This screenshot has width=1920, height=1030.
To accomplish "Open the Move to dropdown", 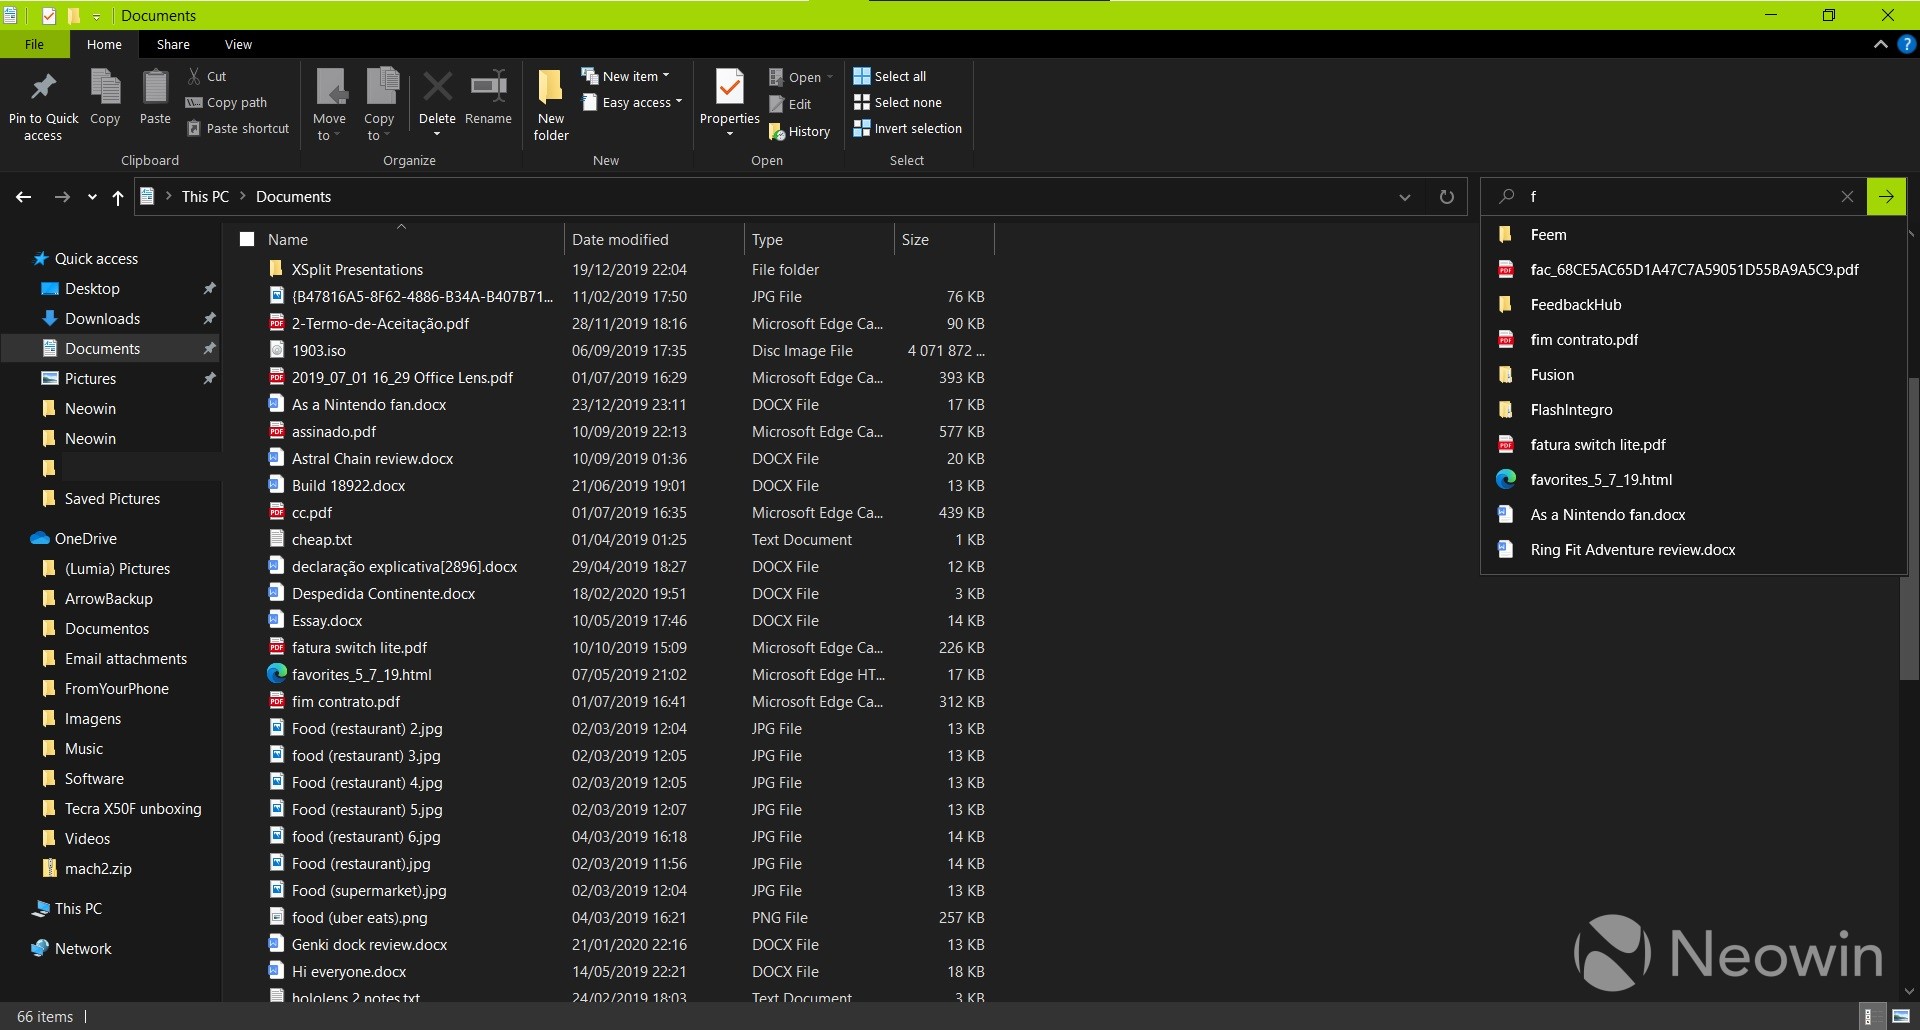I will coord(329,127).
